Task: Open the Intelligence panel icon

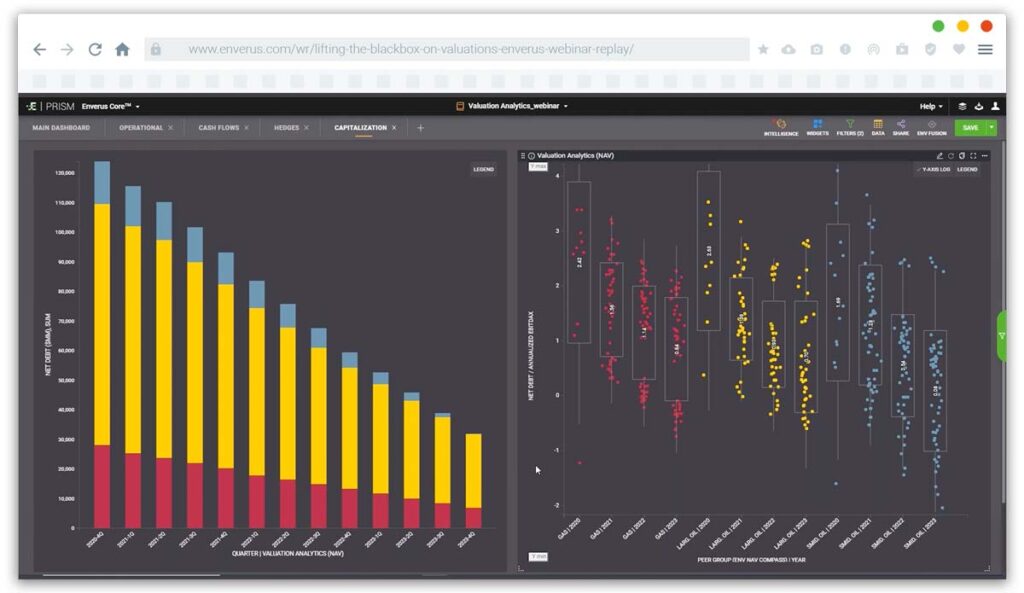Action: click(780, 123)
